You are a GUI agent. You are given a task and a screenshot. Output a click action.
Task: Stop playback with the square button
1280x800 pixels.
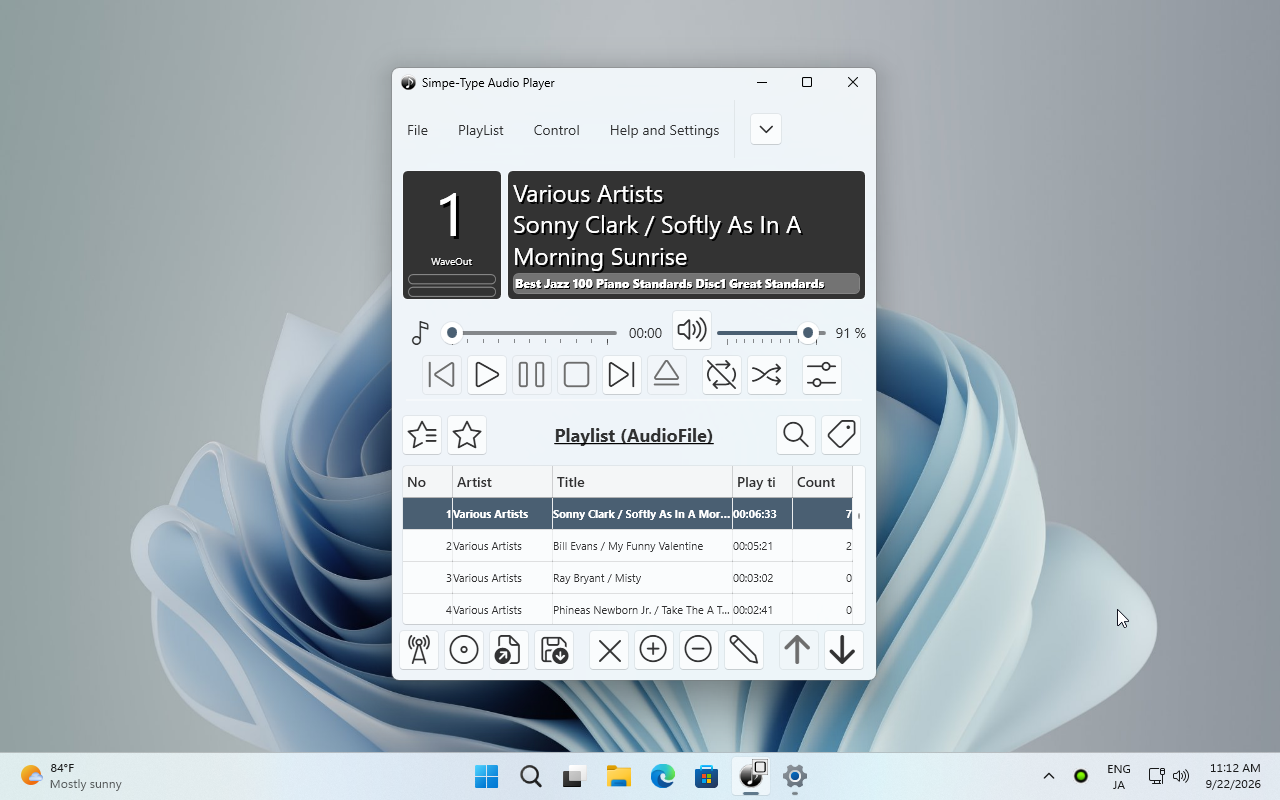577,375
